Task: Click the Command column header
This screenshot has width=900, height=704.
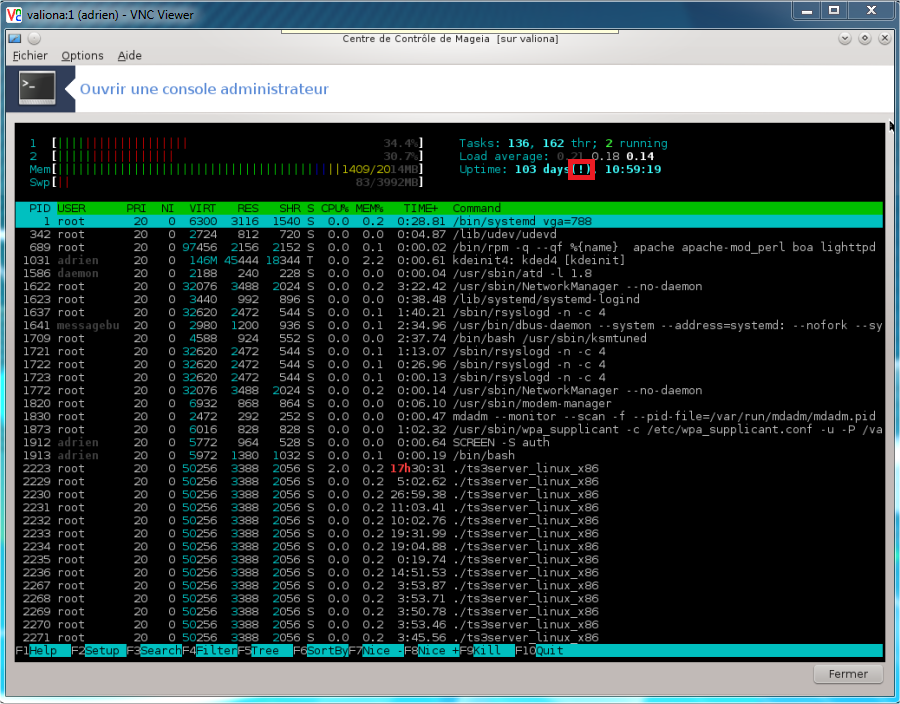Action: [x=476, y=208]
